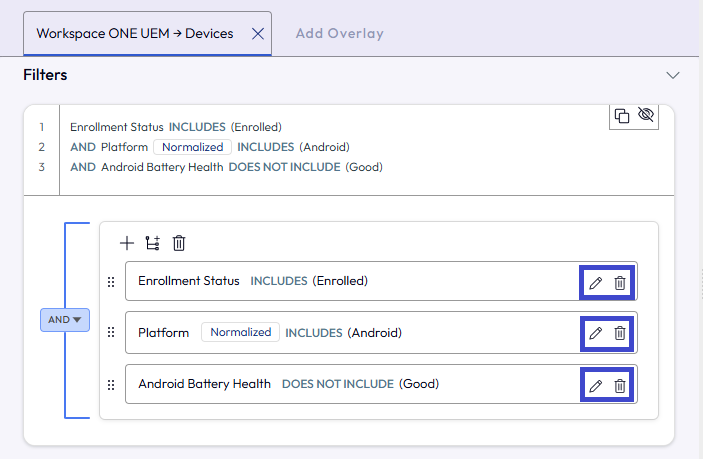Click the Normalized tag in query line 2
Image resolution: width=703 pixels, height=459 pixels.
pos(192,147)
